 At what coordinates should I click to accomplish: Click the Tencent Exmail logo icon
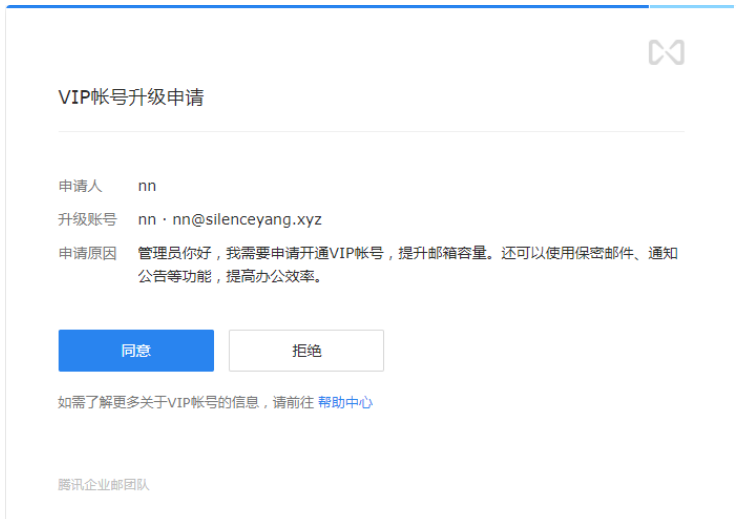(666, 52)
